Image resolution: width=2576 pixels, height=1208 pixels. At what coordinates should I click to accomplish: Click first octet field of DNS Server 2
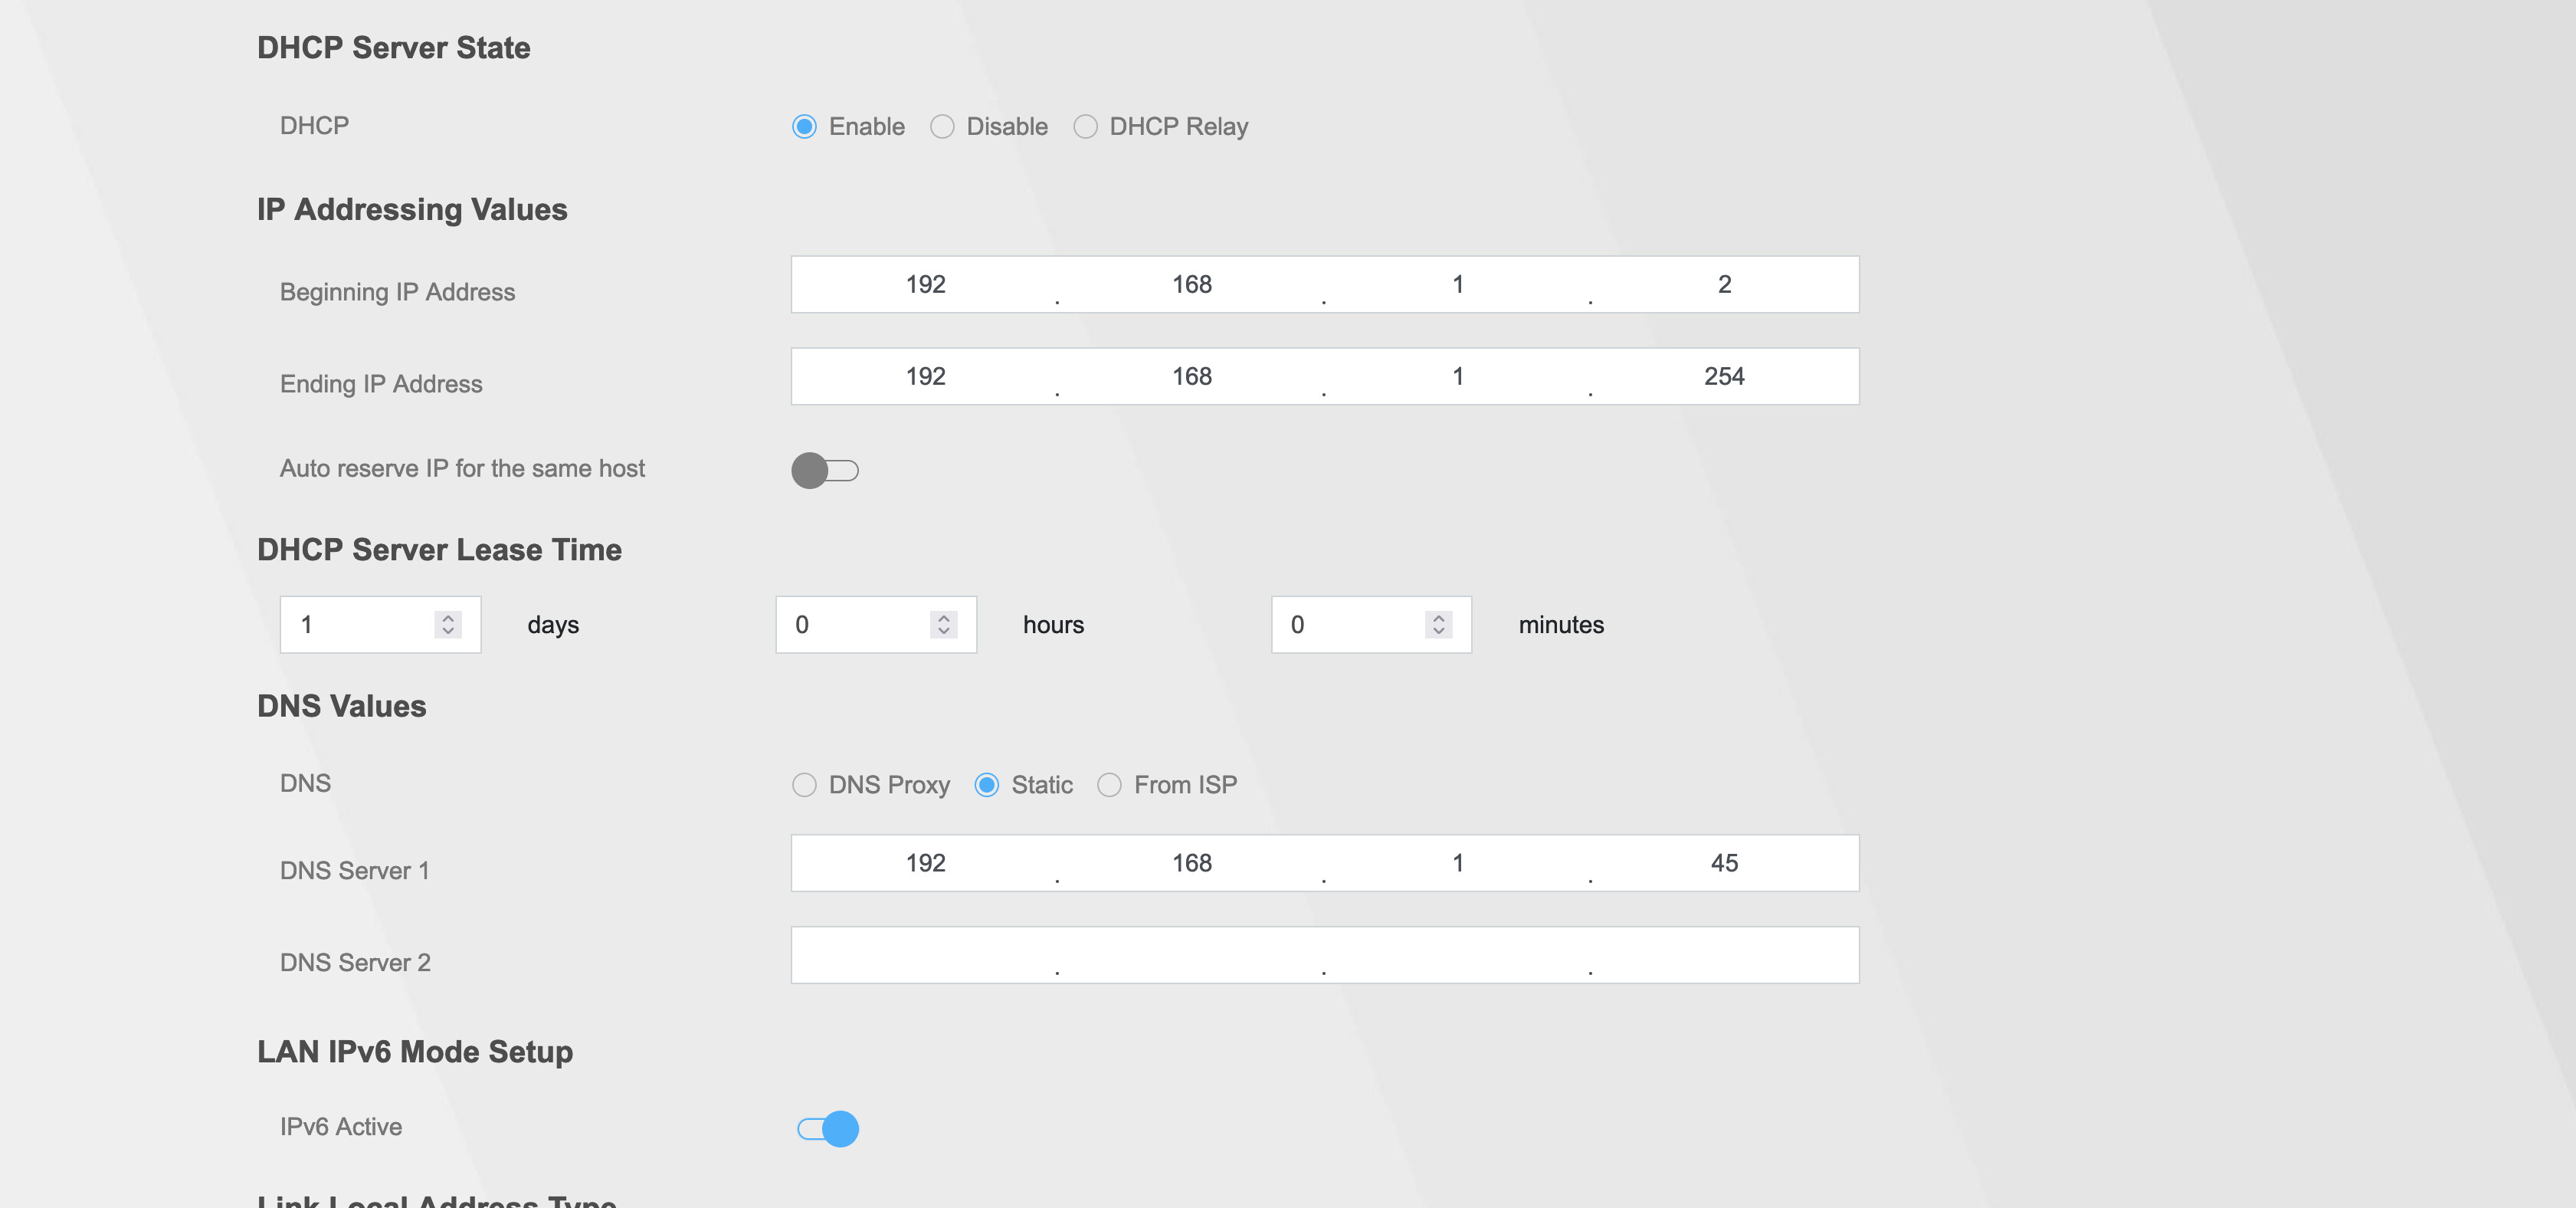pos(925,955)
